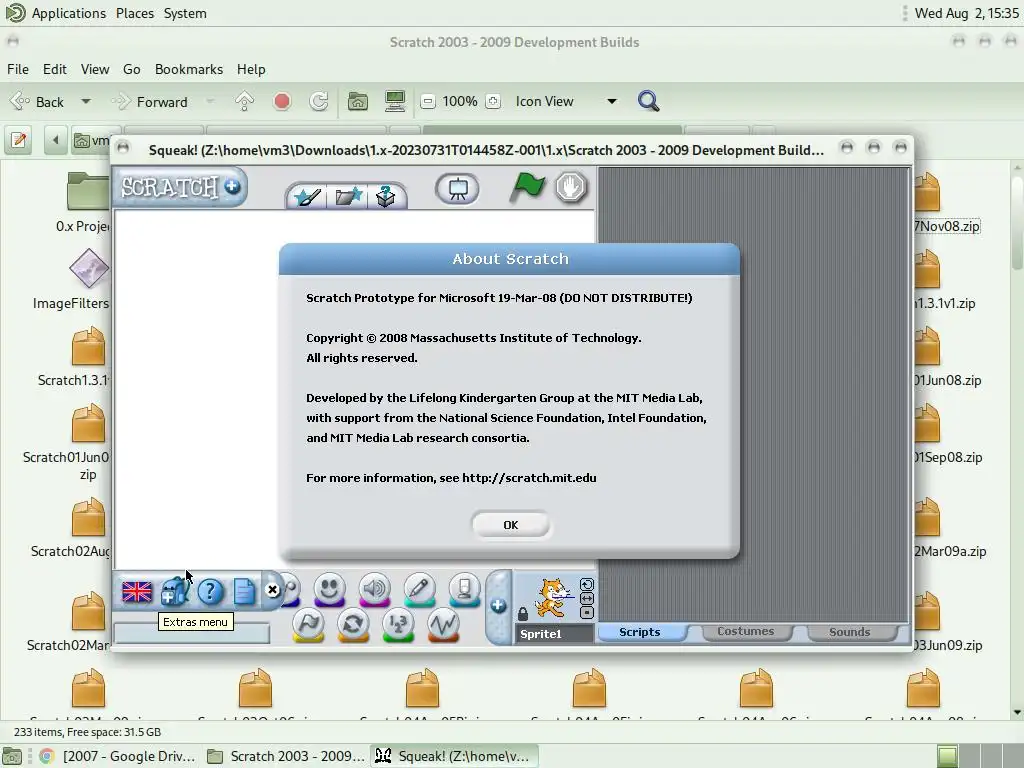Switch to the Sounds tab
Image resolution: width=1024 pixels, height=768 pixels.
click(850, 632)
